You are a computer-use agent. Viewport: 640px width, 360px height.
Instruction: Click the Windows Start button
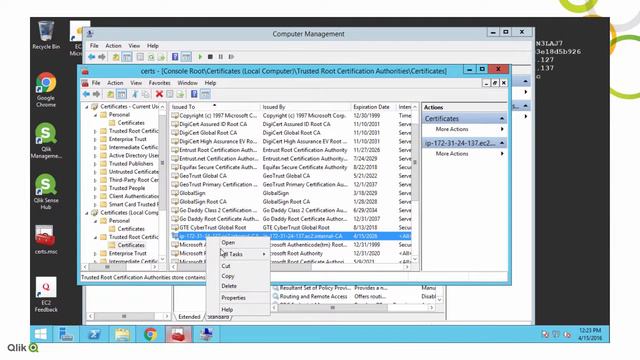coord(40,334)
